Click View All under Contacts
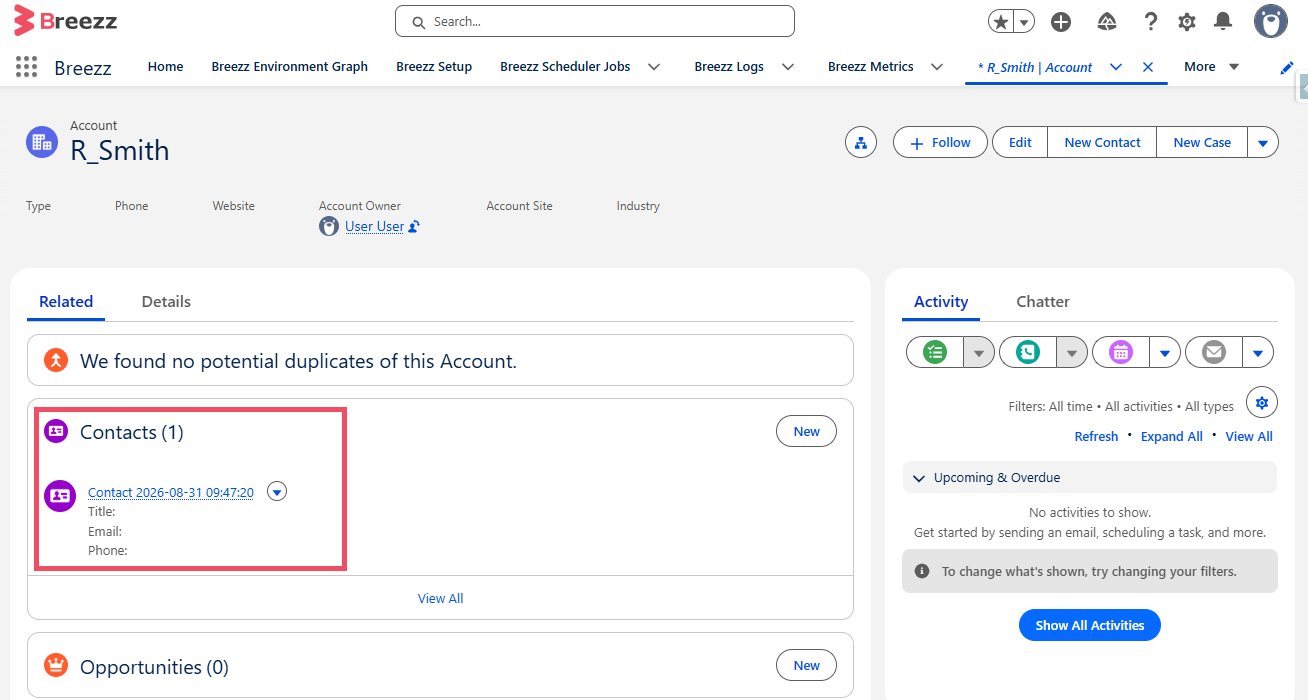The width and height of the screenshot is (1308, 700). pyautogui.click(x=440, y=598)
